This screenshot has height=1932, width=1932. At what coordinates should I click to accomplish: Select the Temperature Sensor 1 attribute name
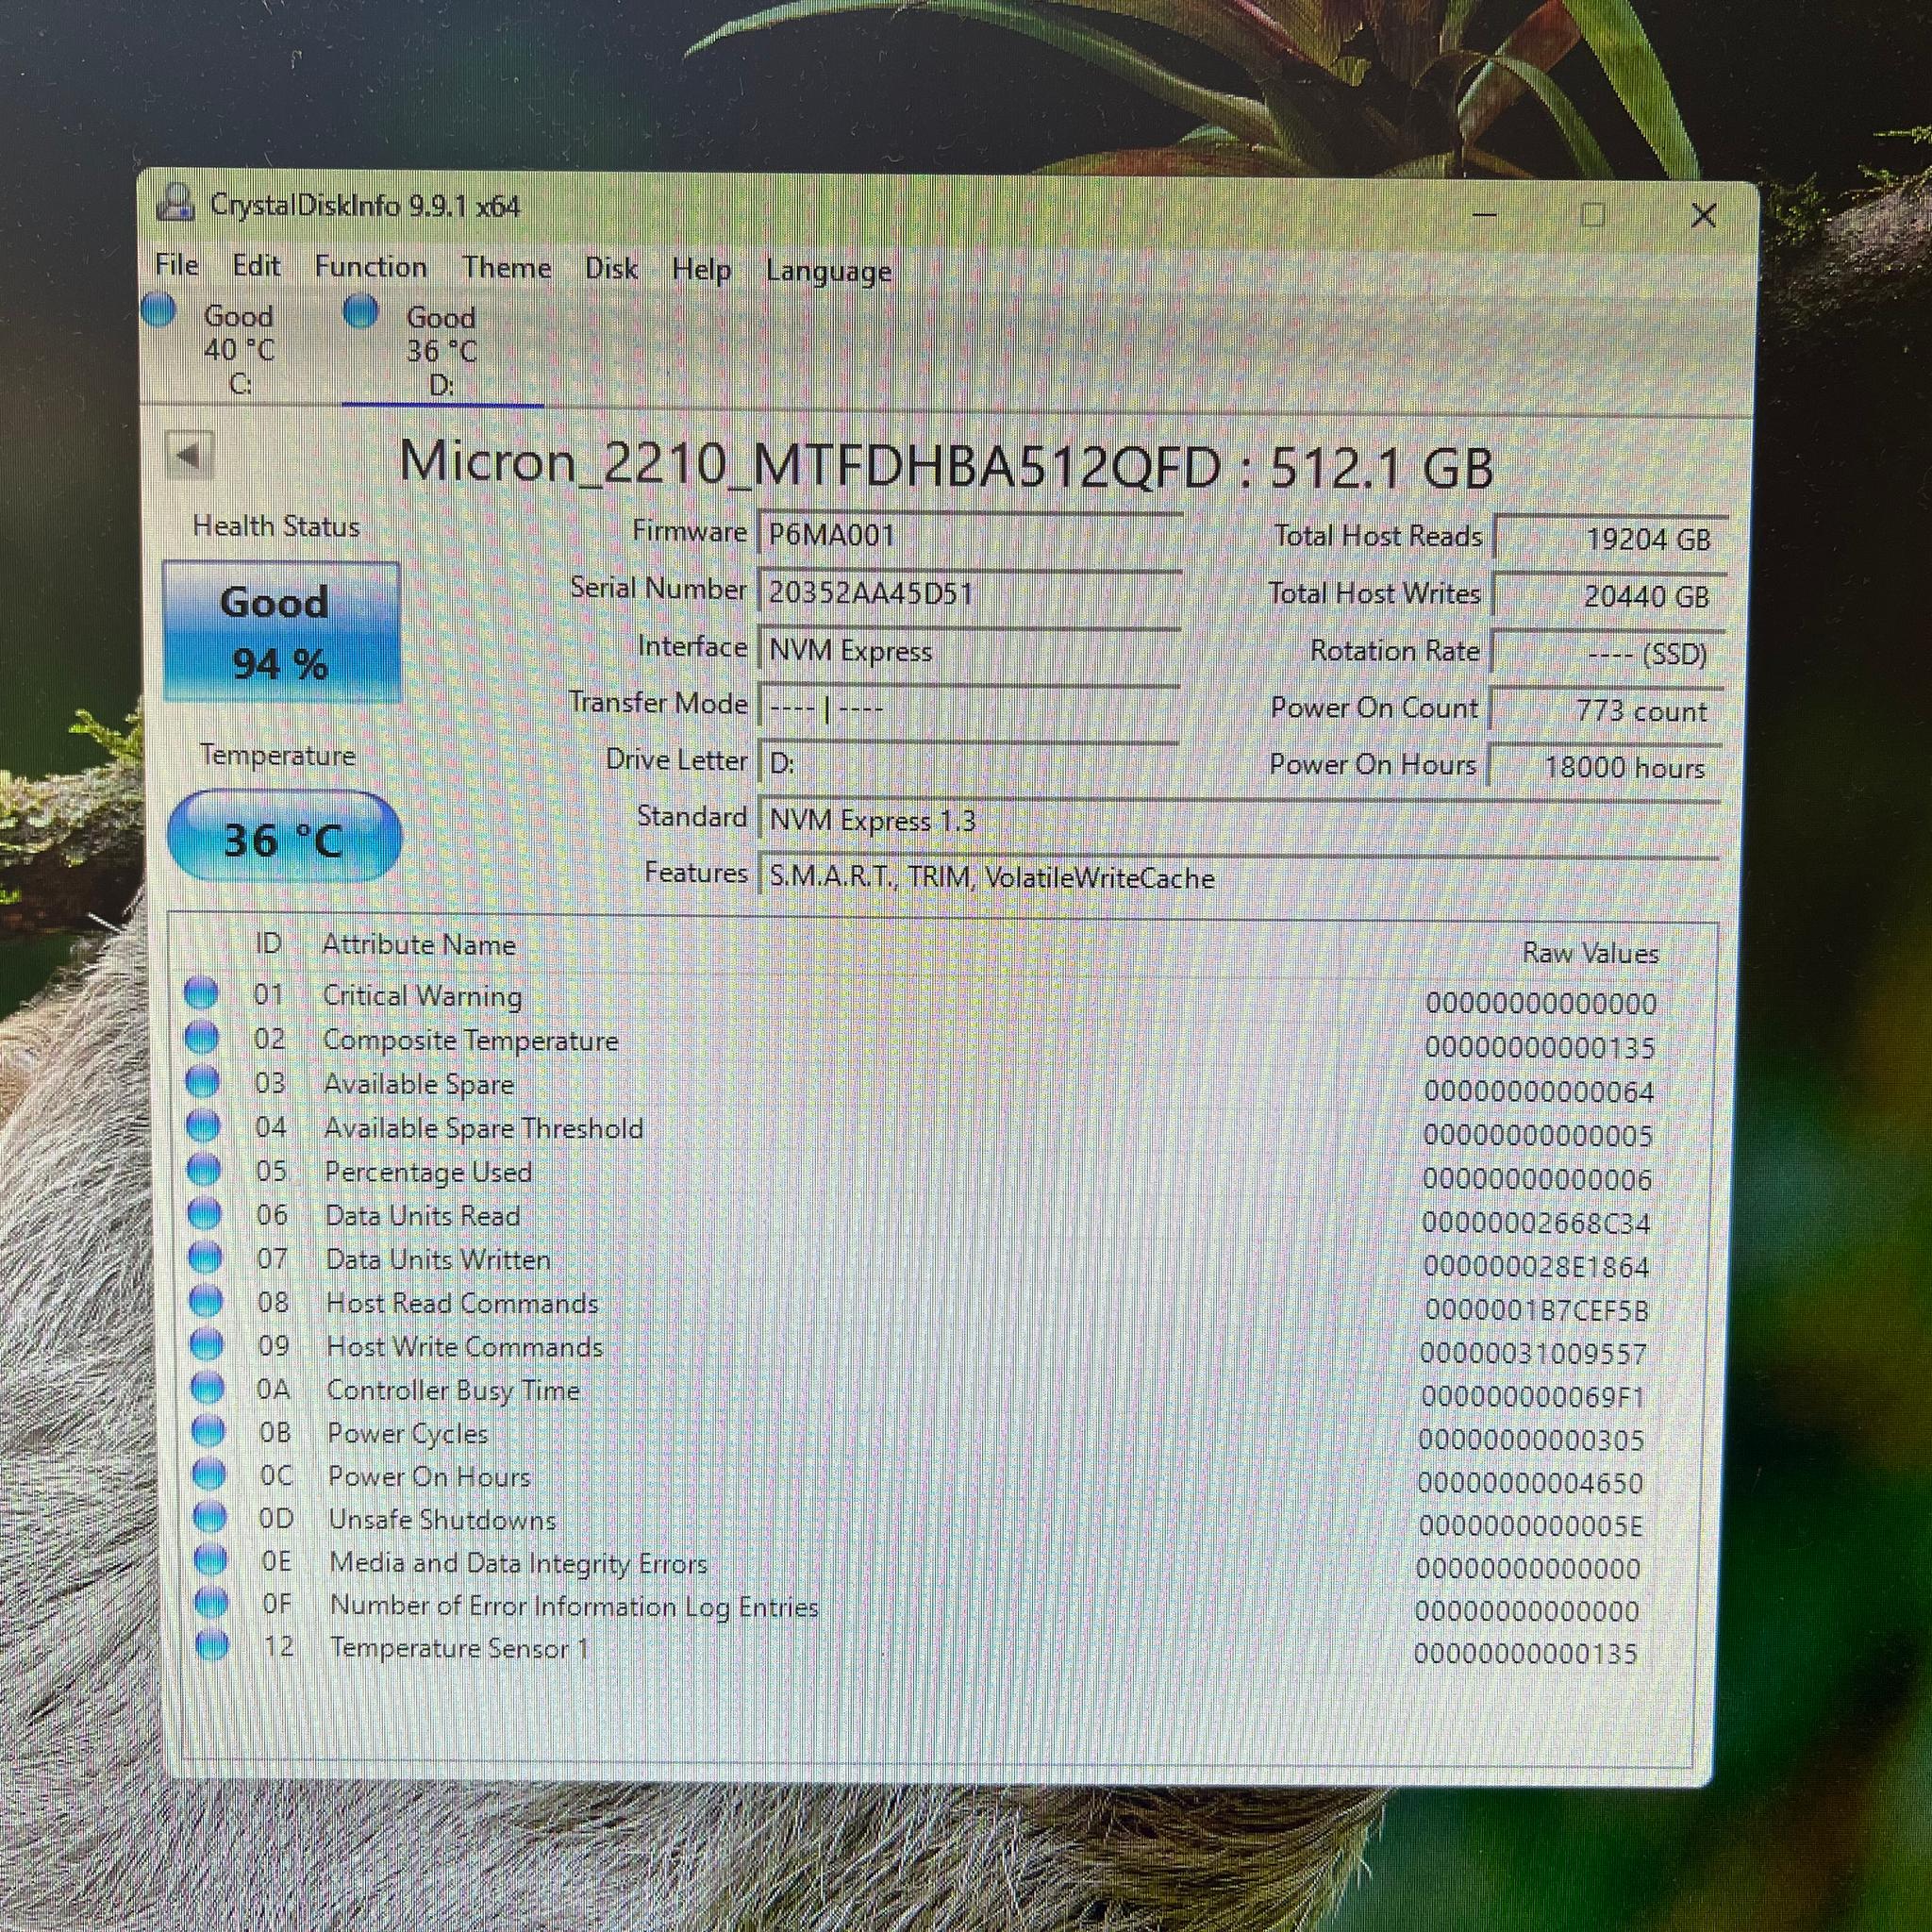tap(460, 1648)
